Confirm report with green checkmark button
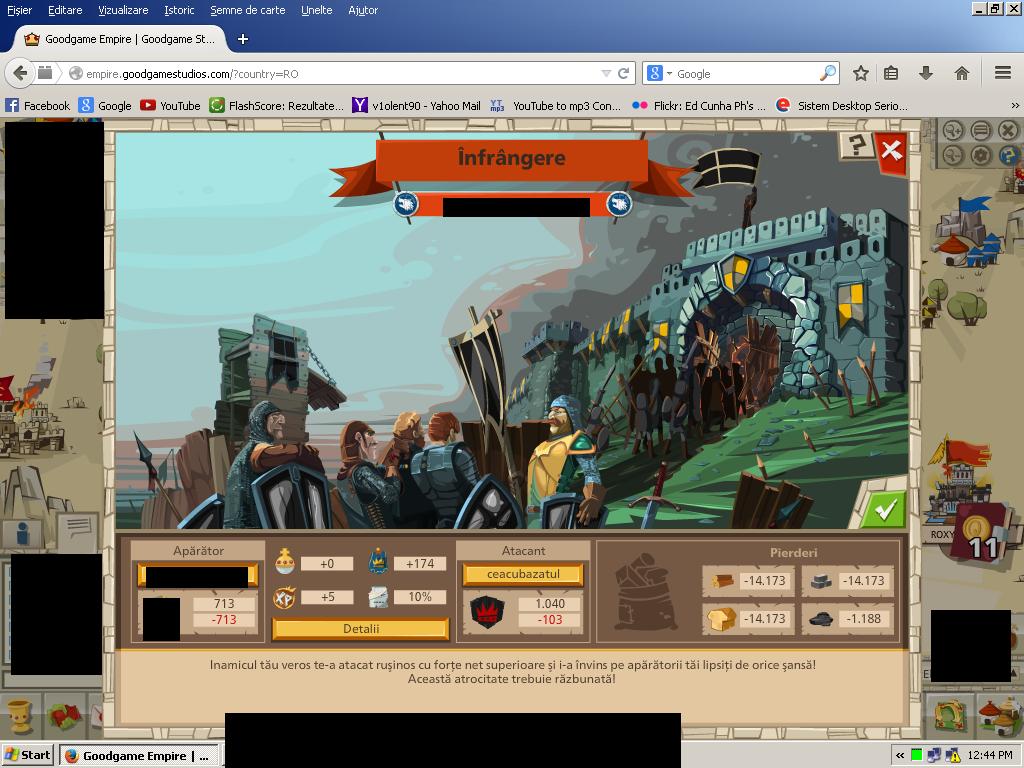This screenshot has height=768, width=1024. 884,509
